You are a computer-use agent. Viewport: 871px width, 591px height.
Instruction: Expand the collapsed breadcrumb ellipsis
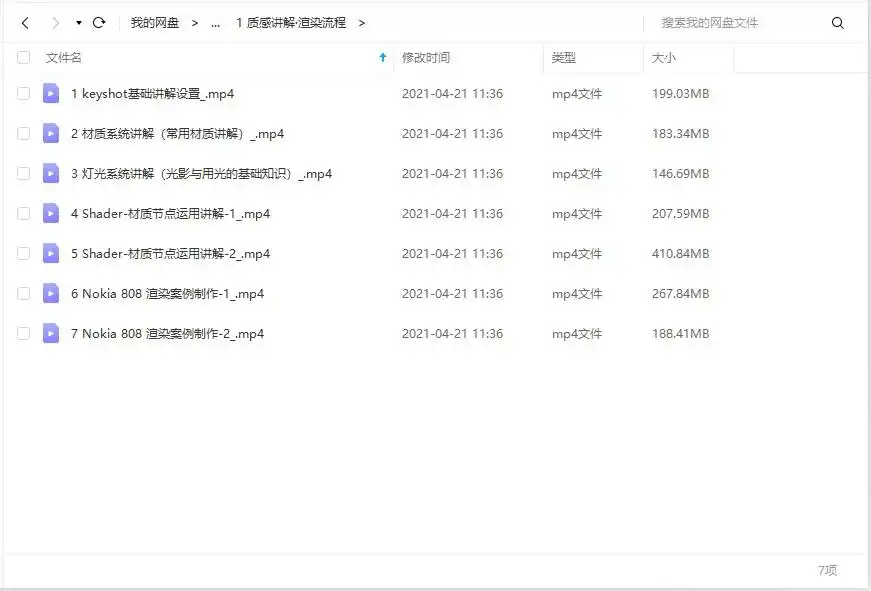tap(215, 22)
